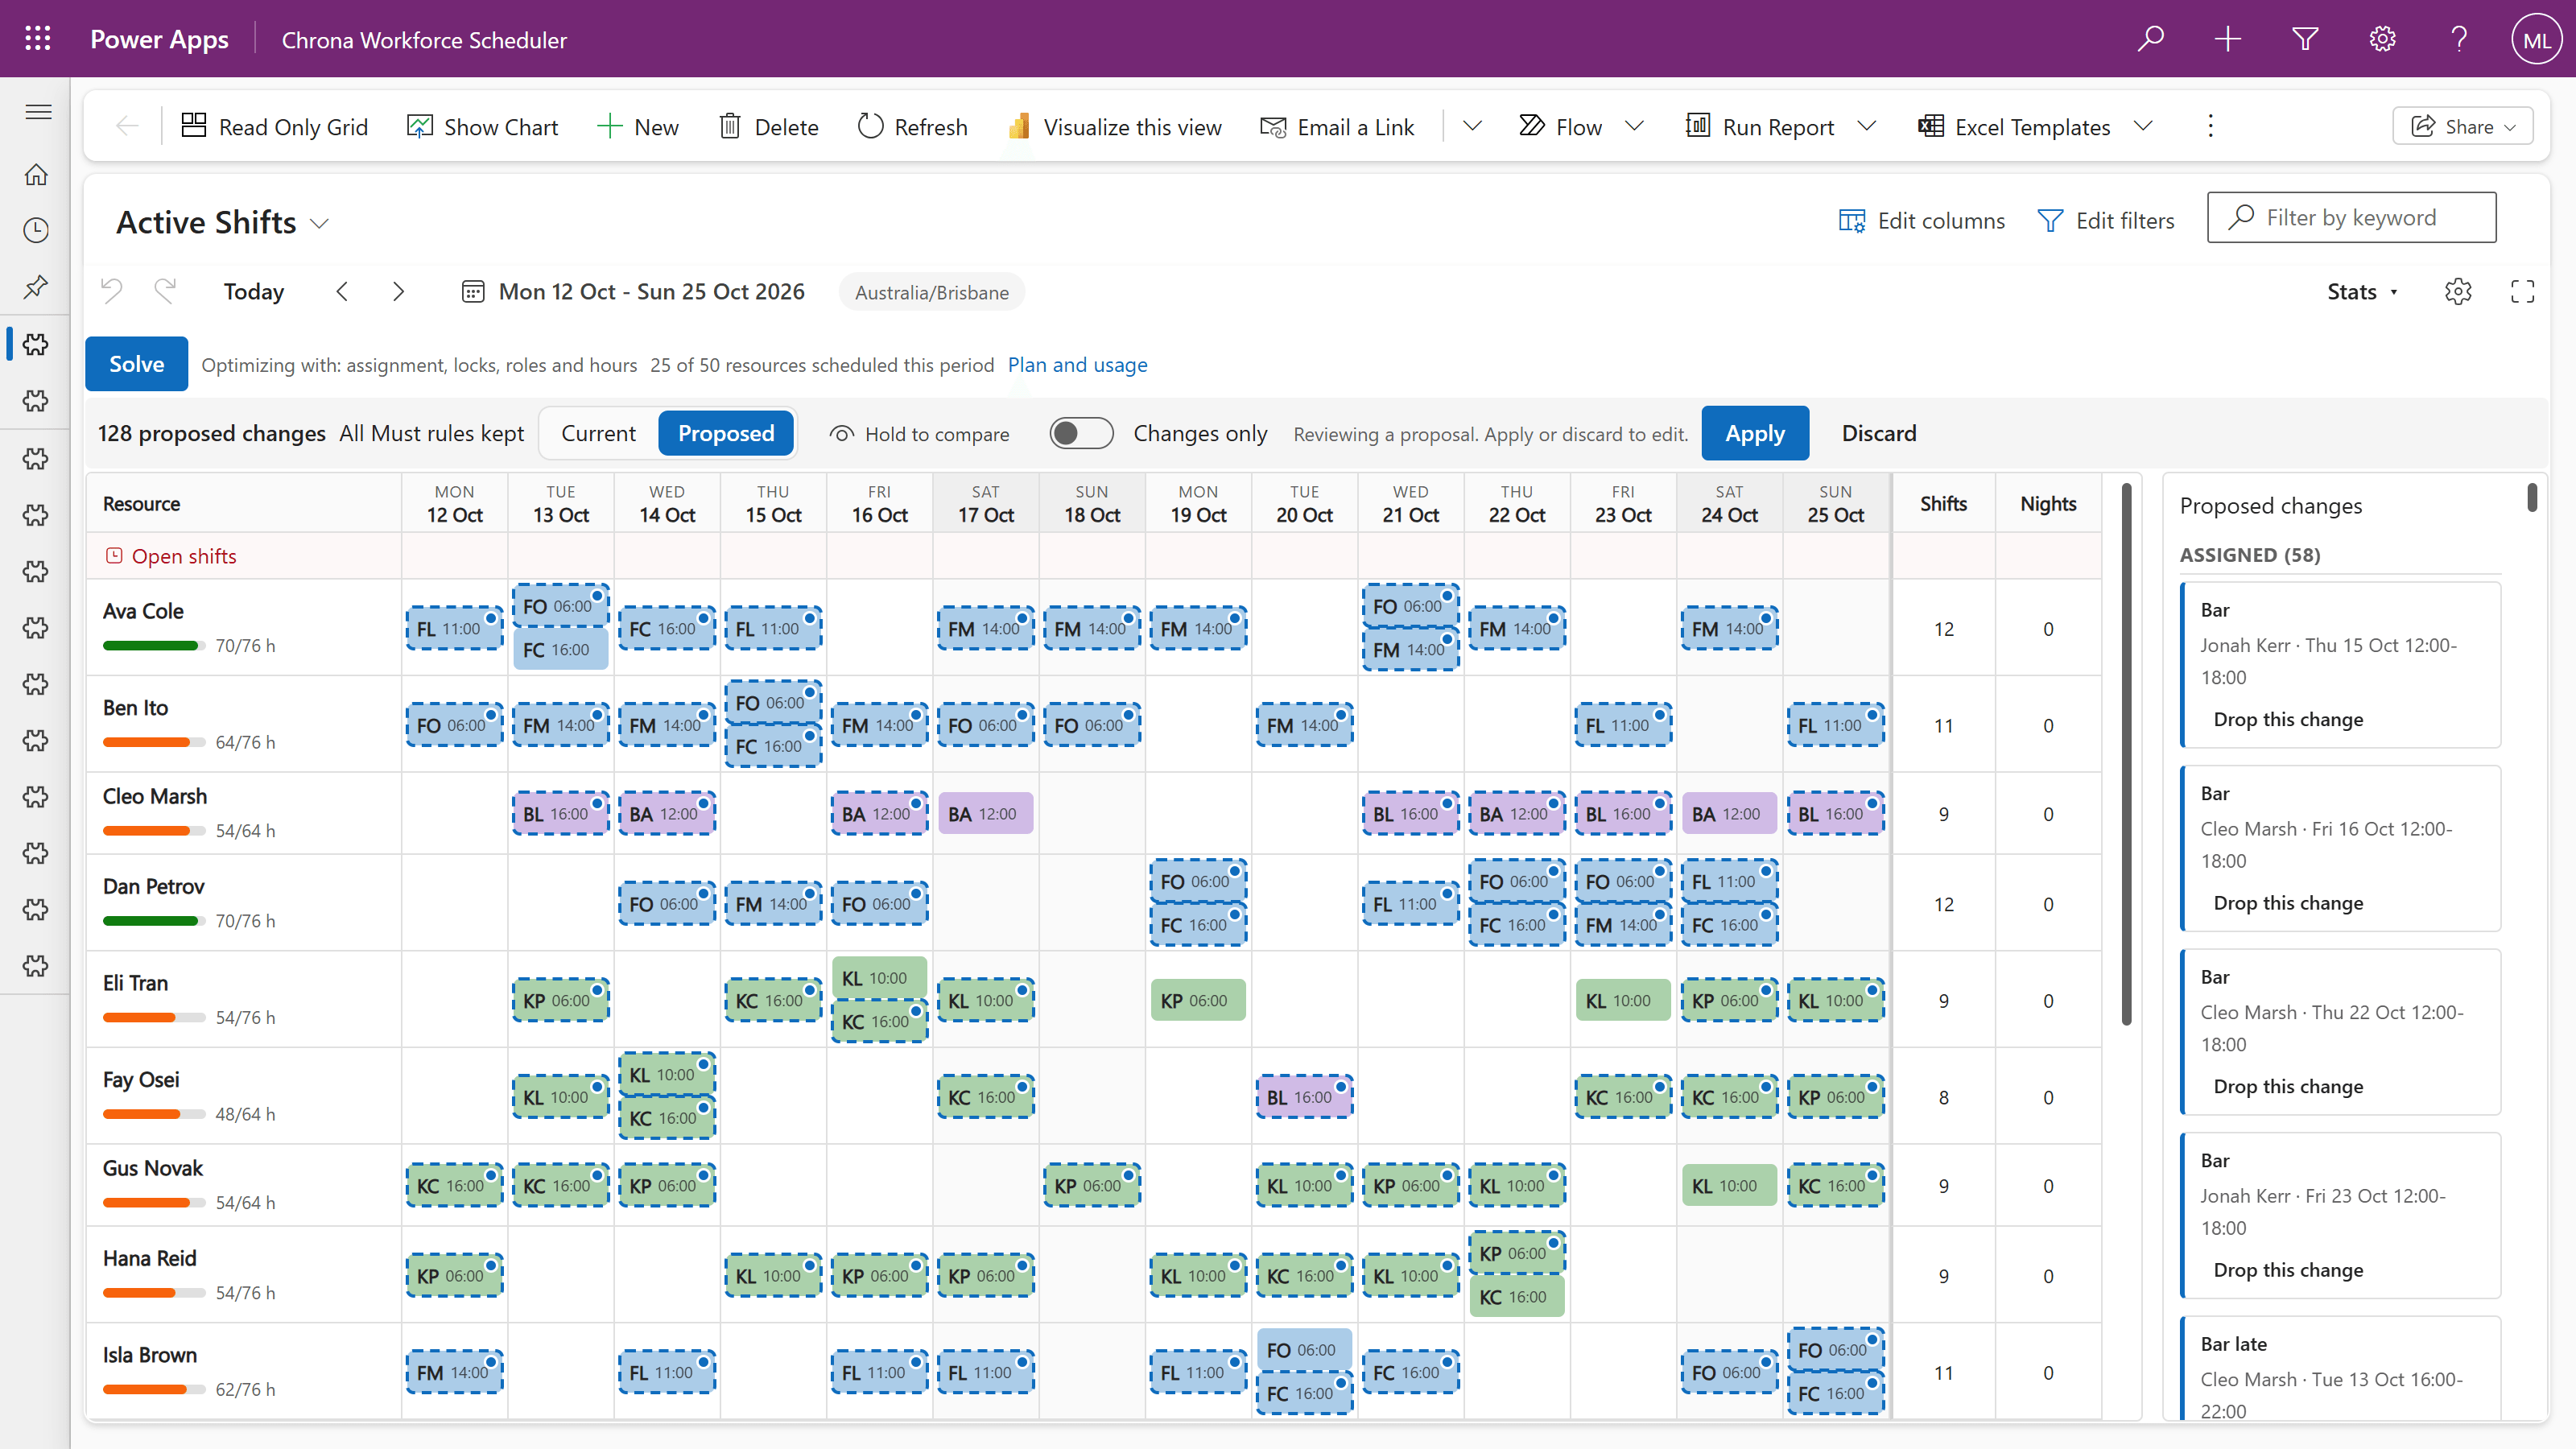Click Excel Templates command
This screenshot has height=1449, width=2576.
[x=2014, y=126]
